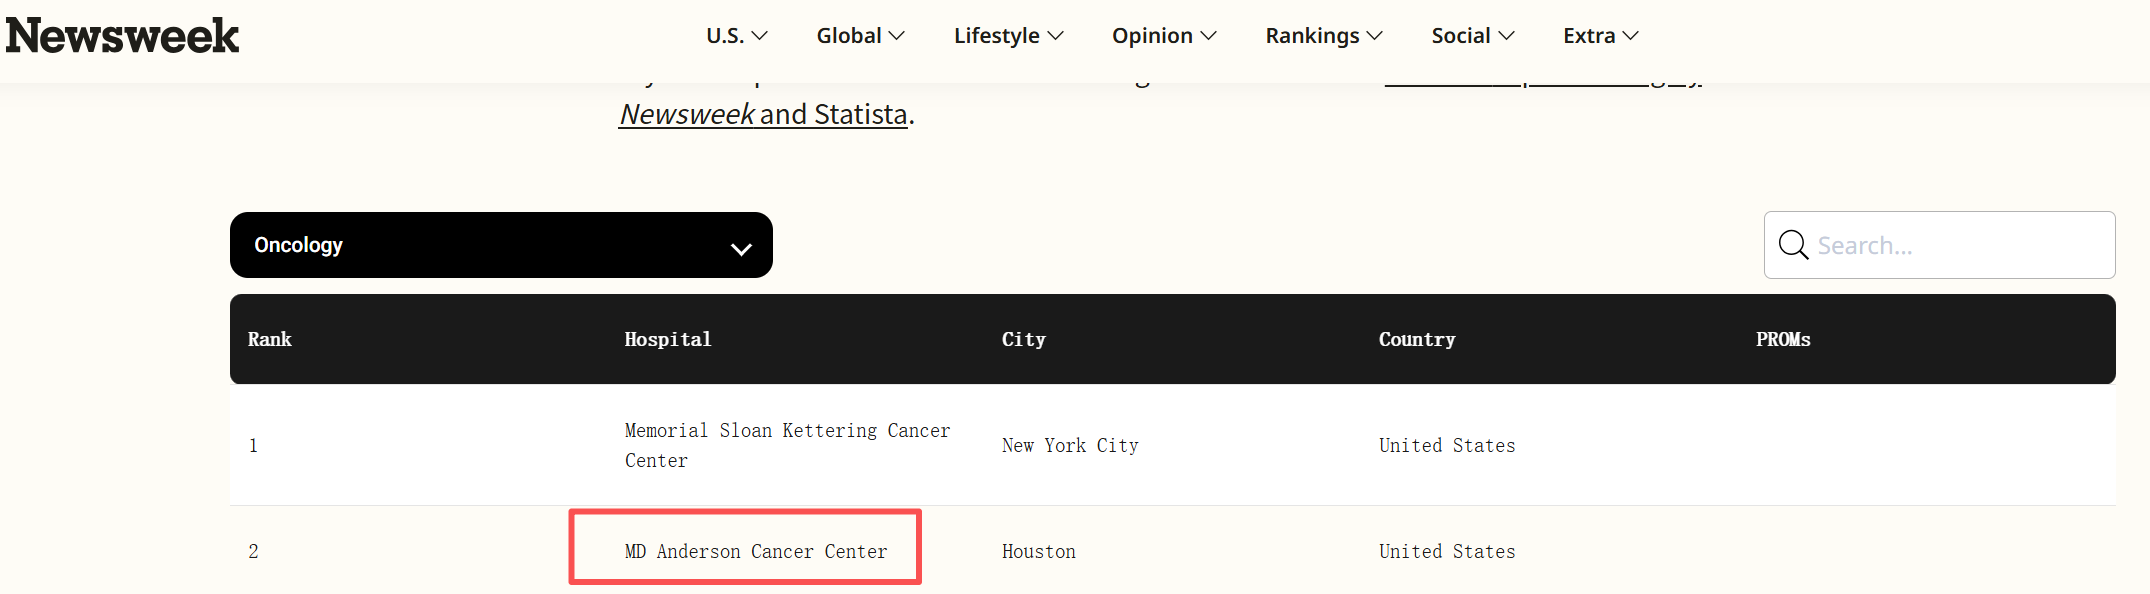Select MD Anderson Cancer Center cell
2150x594 pixels.
pyautogui.click(x=756, y=551)
